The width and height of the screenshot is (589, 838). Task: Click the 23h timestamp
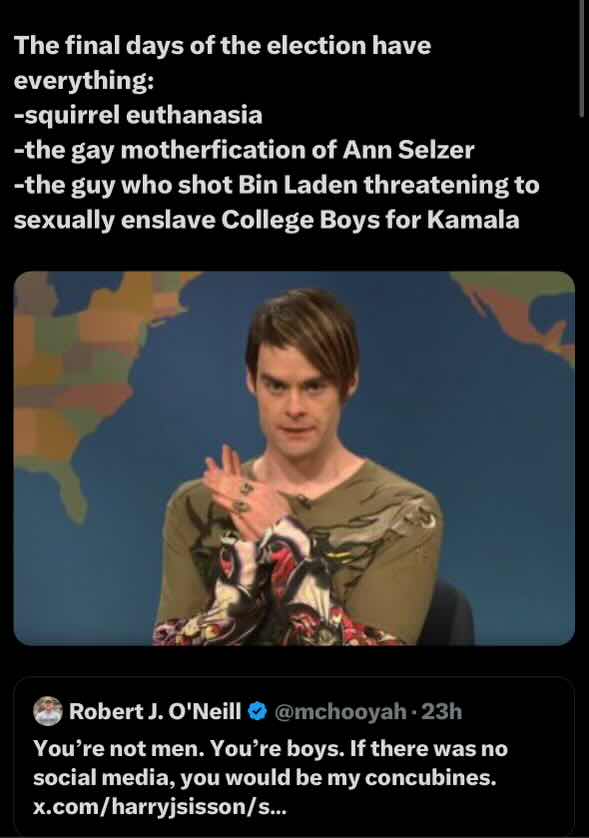pos(441,711)
